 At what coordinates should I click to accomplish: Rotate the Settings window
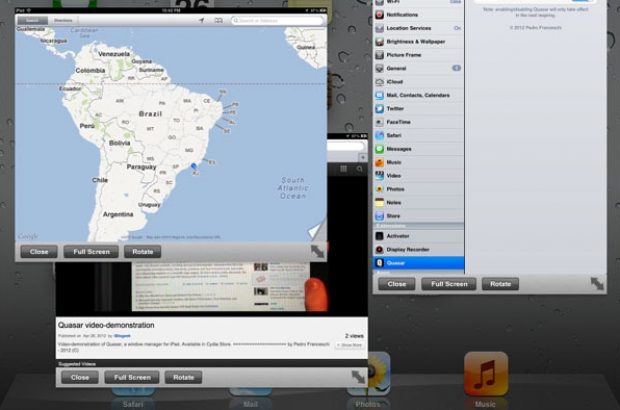click(x=500, y=284)
